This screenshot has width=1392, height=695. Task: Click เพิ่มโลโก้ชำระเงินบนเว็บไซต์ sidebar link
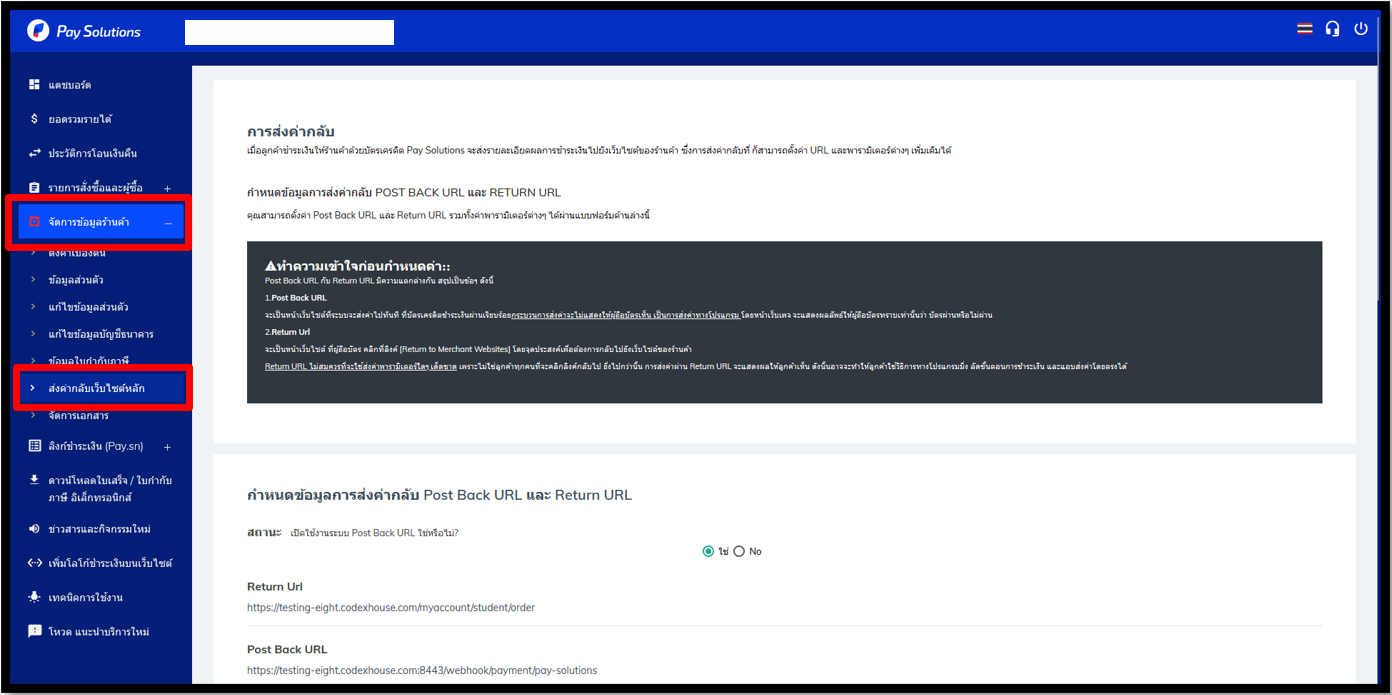pyautogui.click(x=110, y=563)
